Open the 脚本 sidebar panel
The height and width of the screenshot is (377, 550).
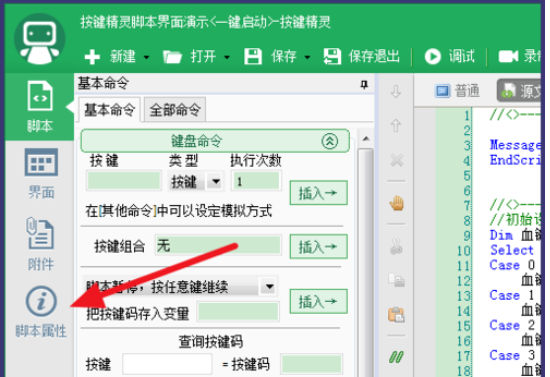tap(40, 107)
